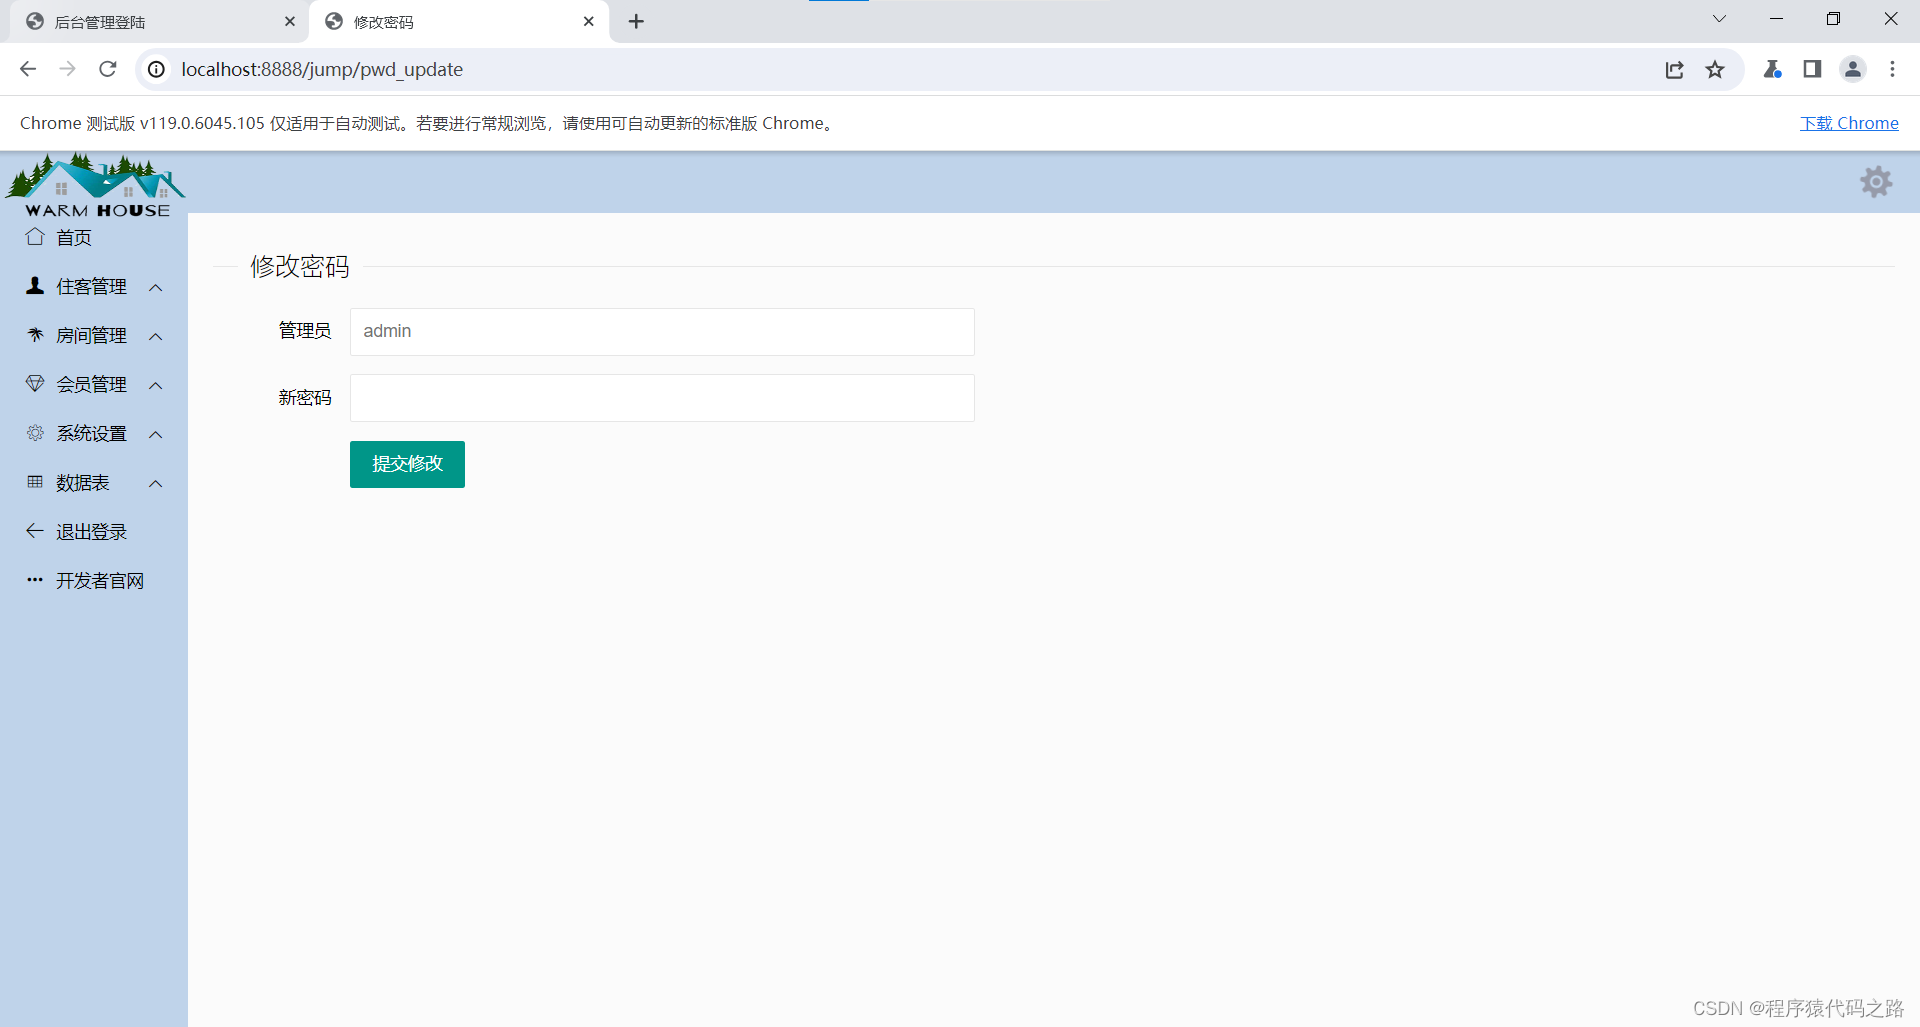
Task: Select 退出登录 to log out
Action: coord(92,532)
